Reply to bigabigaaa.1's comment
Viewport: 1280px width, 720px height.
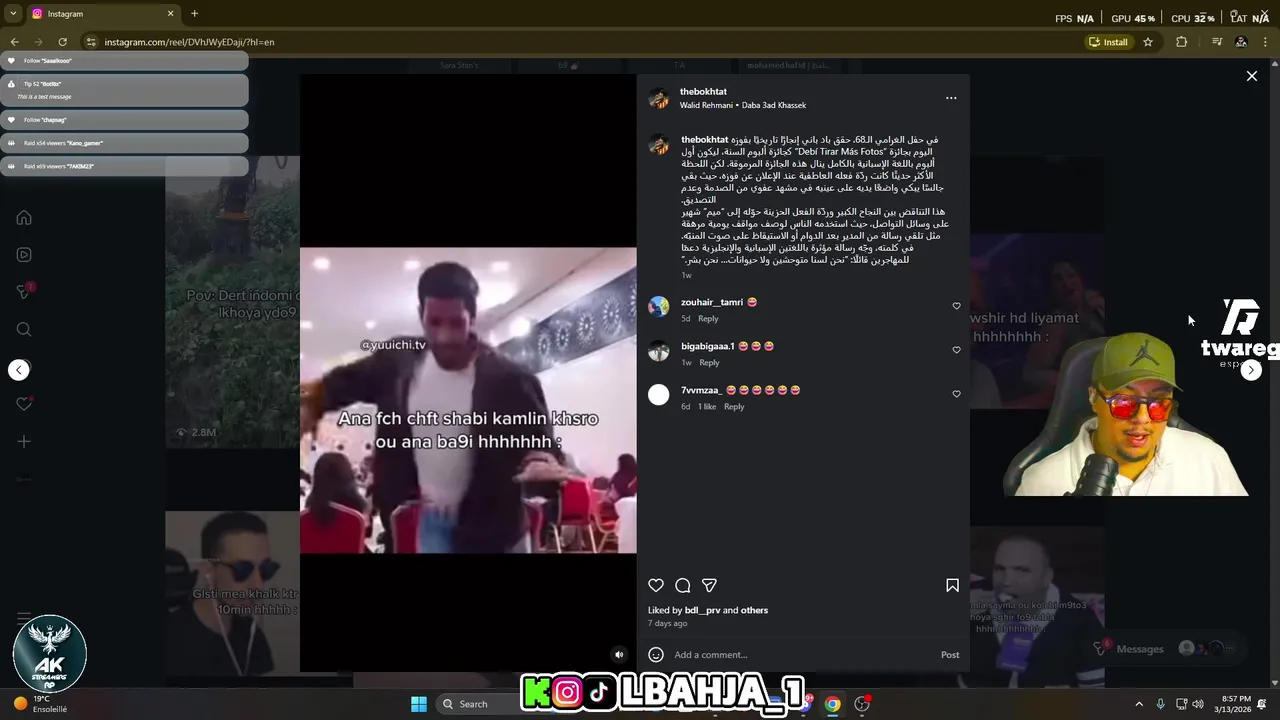(709, 363)
